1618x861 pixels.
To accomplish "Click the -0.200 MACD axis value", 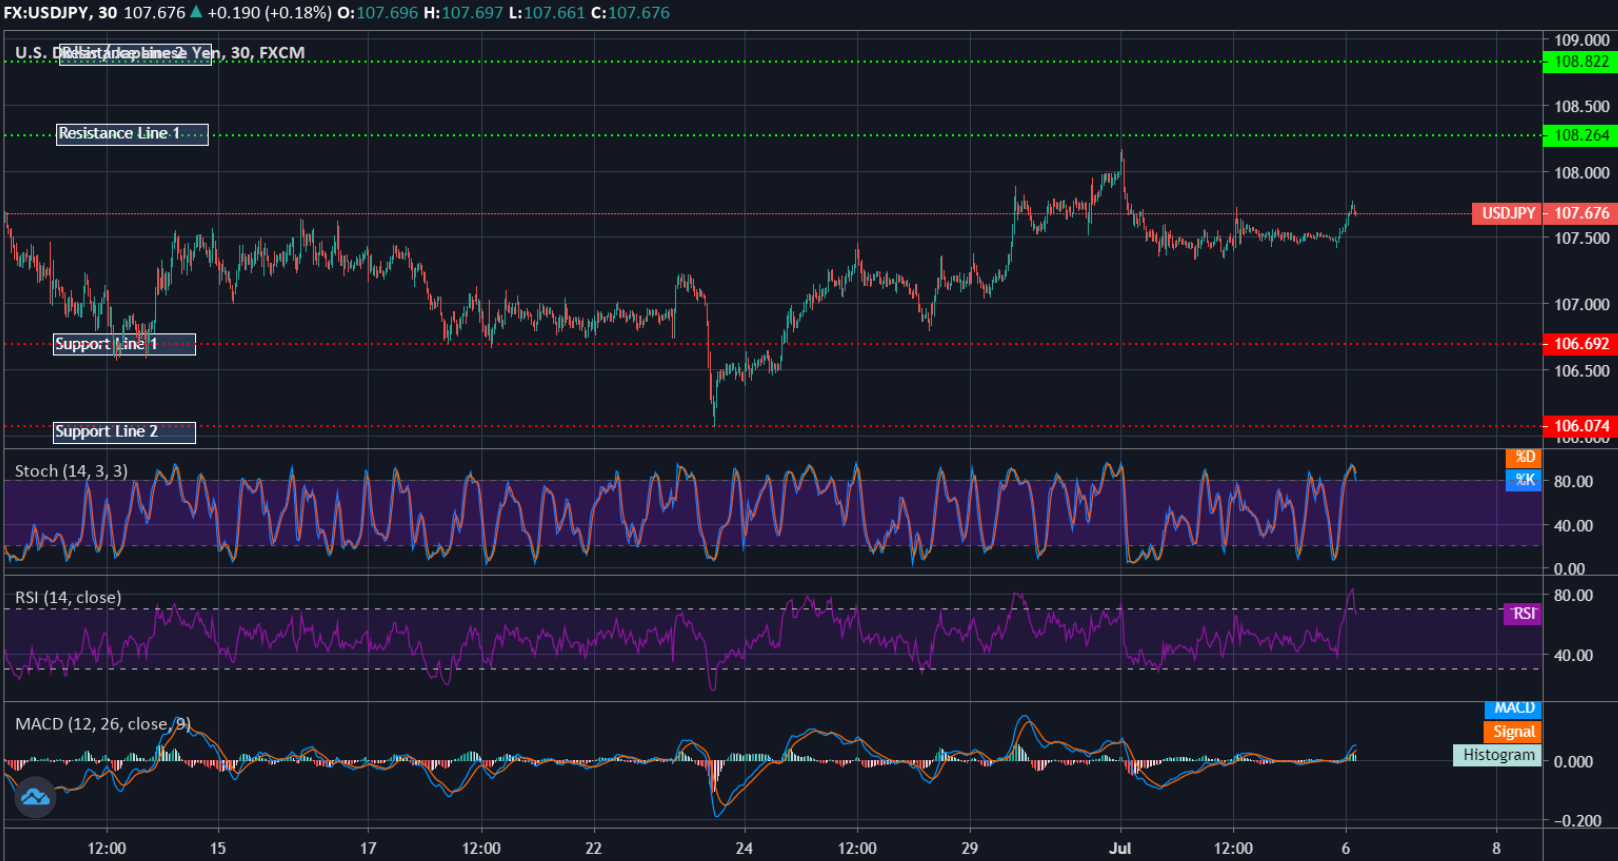I will click(1577, 821).
